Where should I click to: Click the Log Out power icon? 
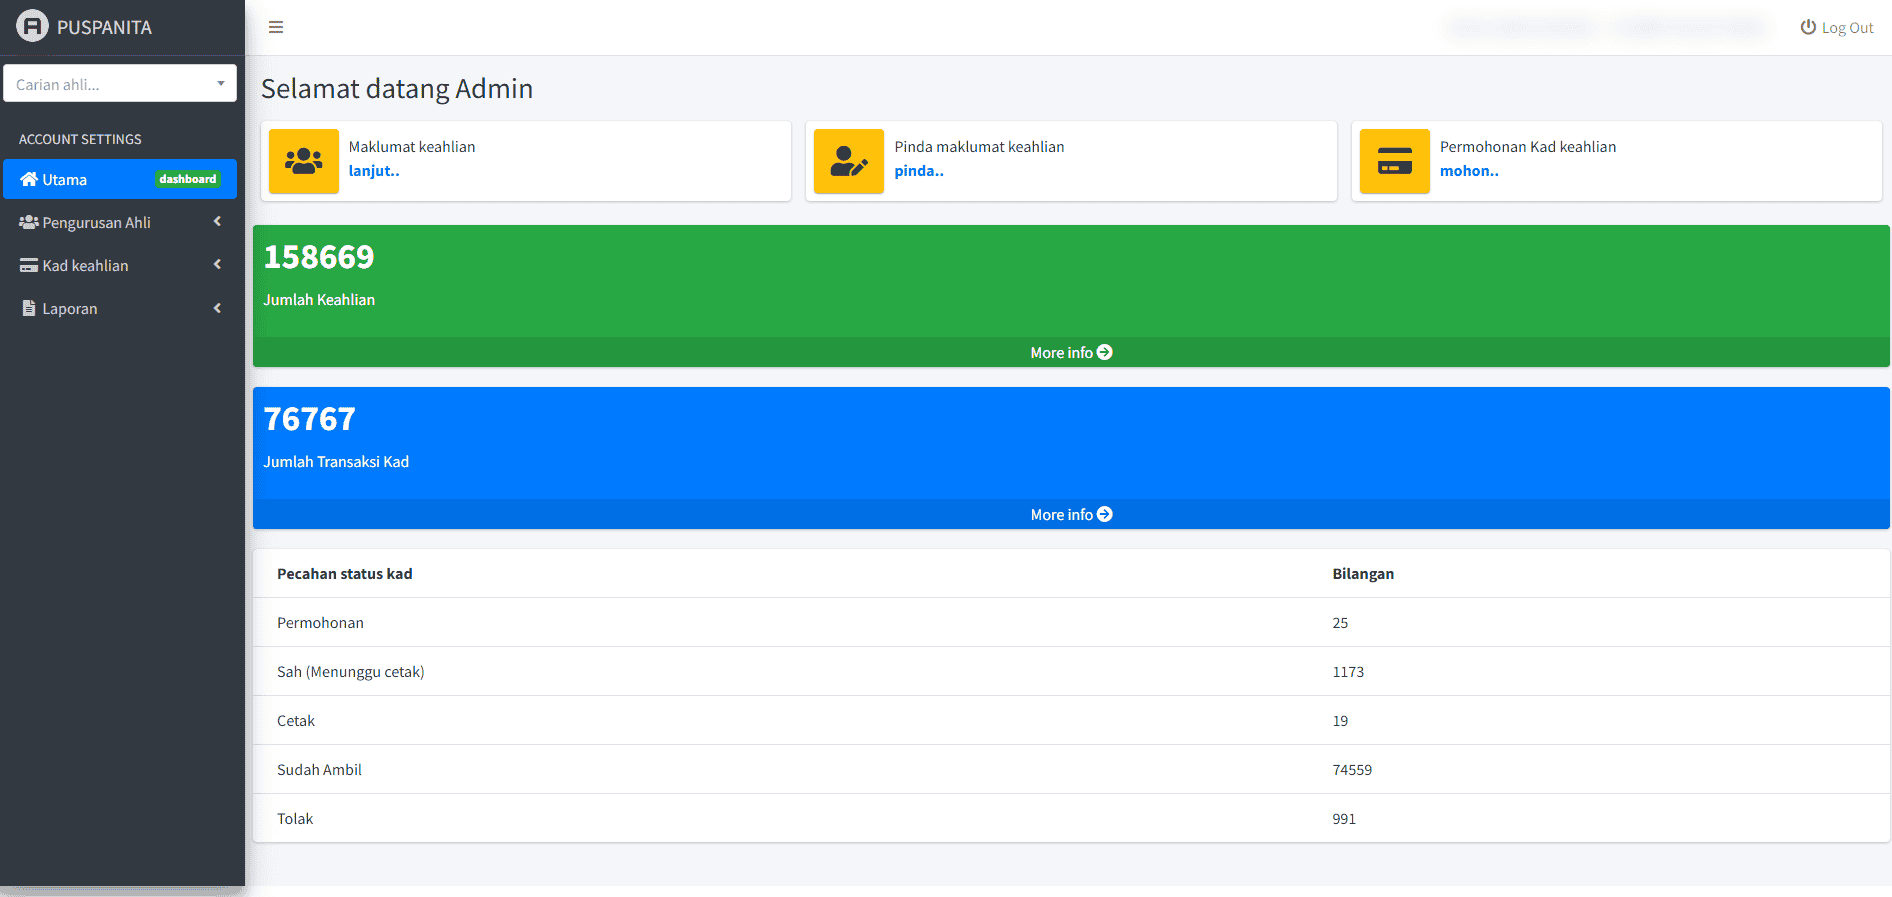(1808, 27)
